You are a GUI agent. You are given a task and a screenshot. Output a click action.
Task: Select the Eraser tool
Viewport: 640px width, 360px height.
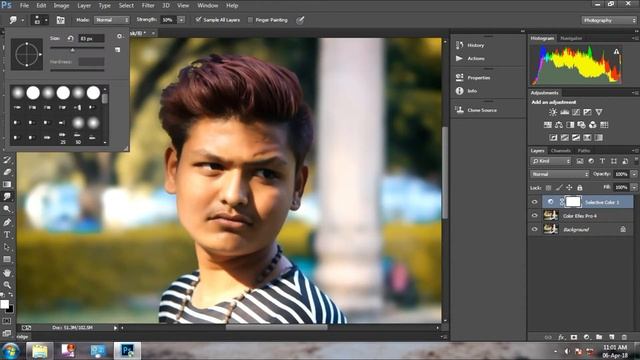point(7,172)
